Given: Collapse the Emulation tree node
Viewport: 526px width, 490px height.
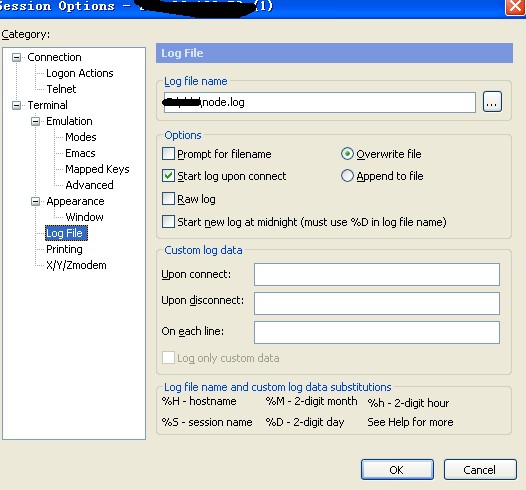Looking at the screenshot, I should coord(35,121).
